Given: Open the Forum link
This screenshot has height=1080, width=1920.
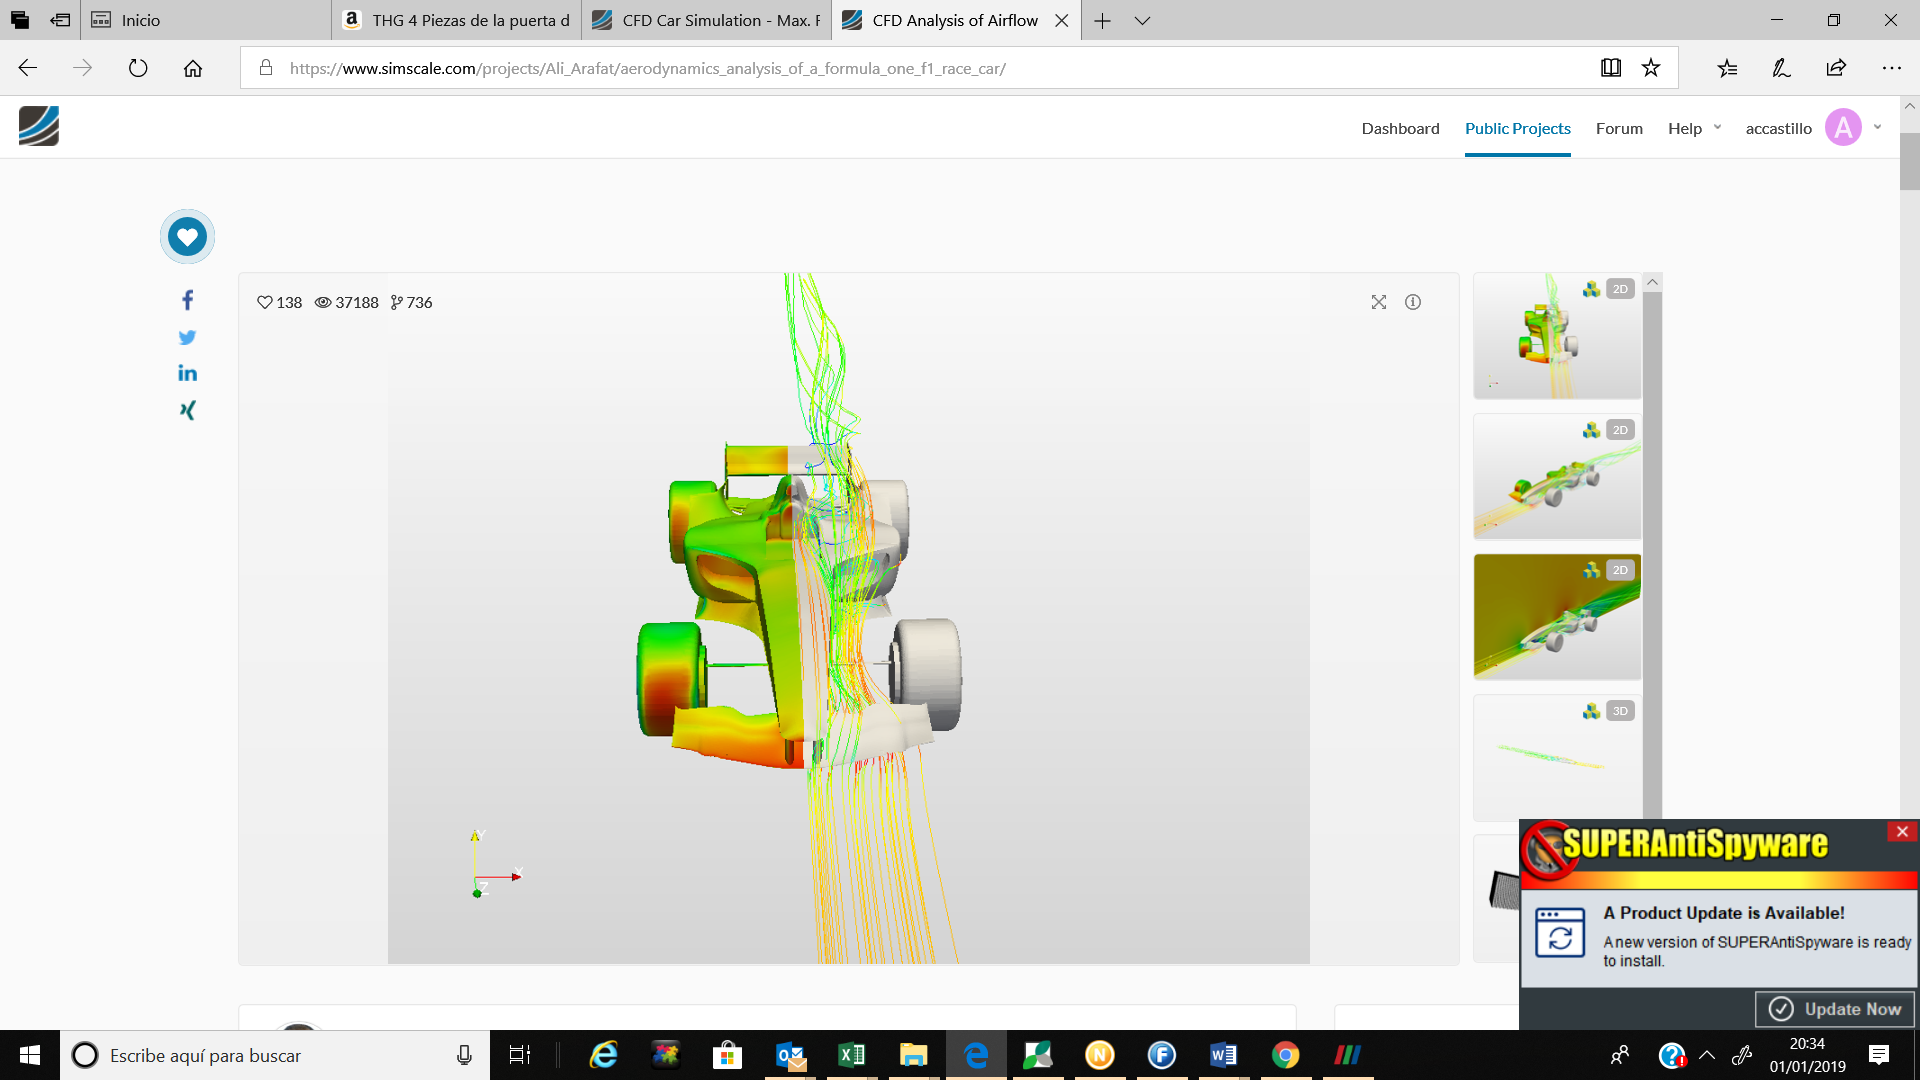Looking at the screenshot, I should pos(1619,128).
